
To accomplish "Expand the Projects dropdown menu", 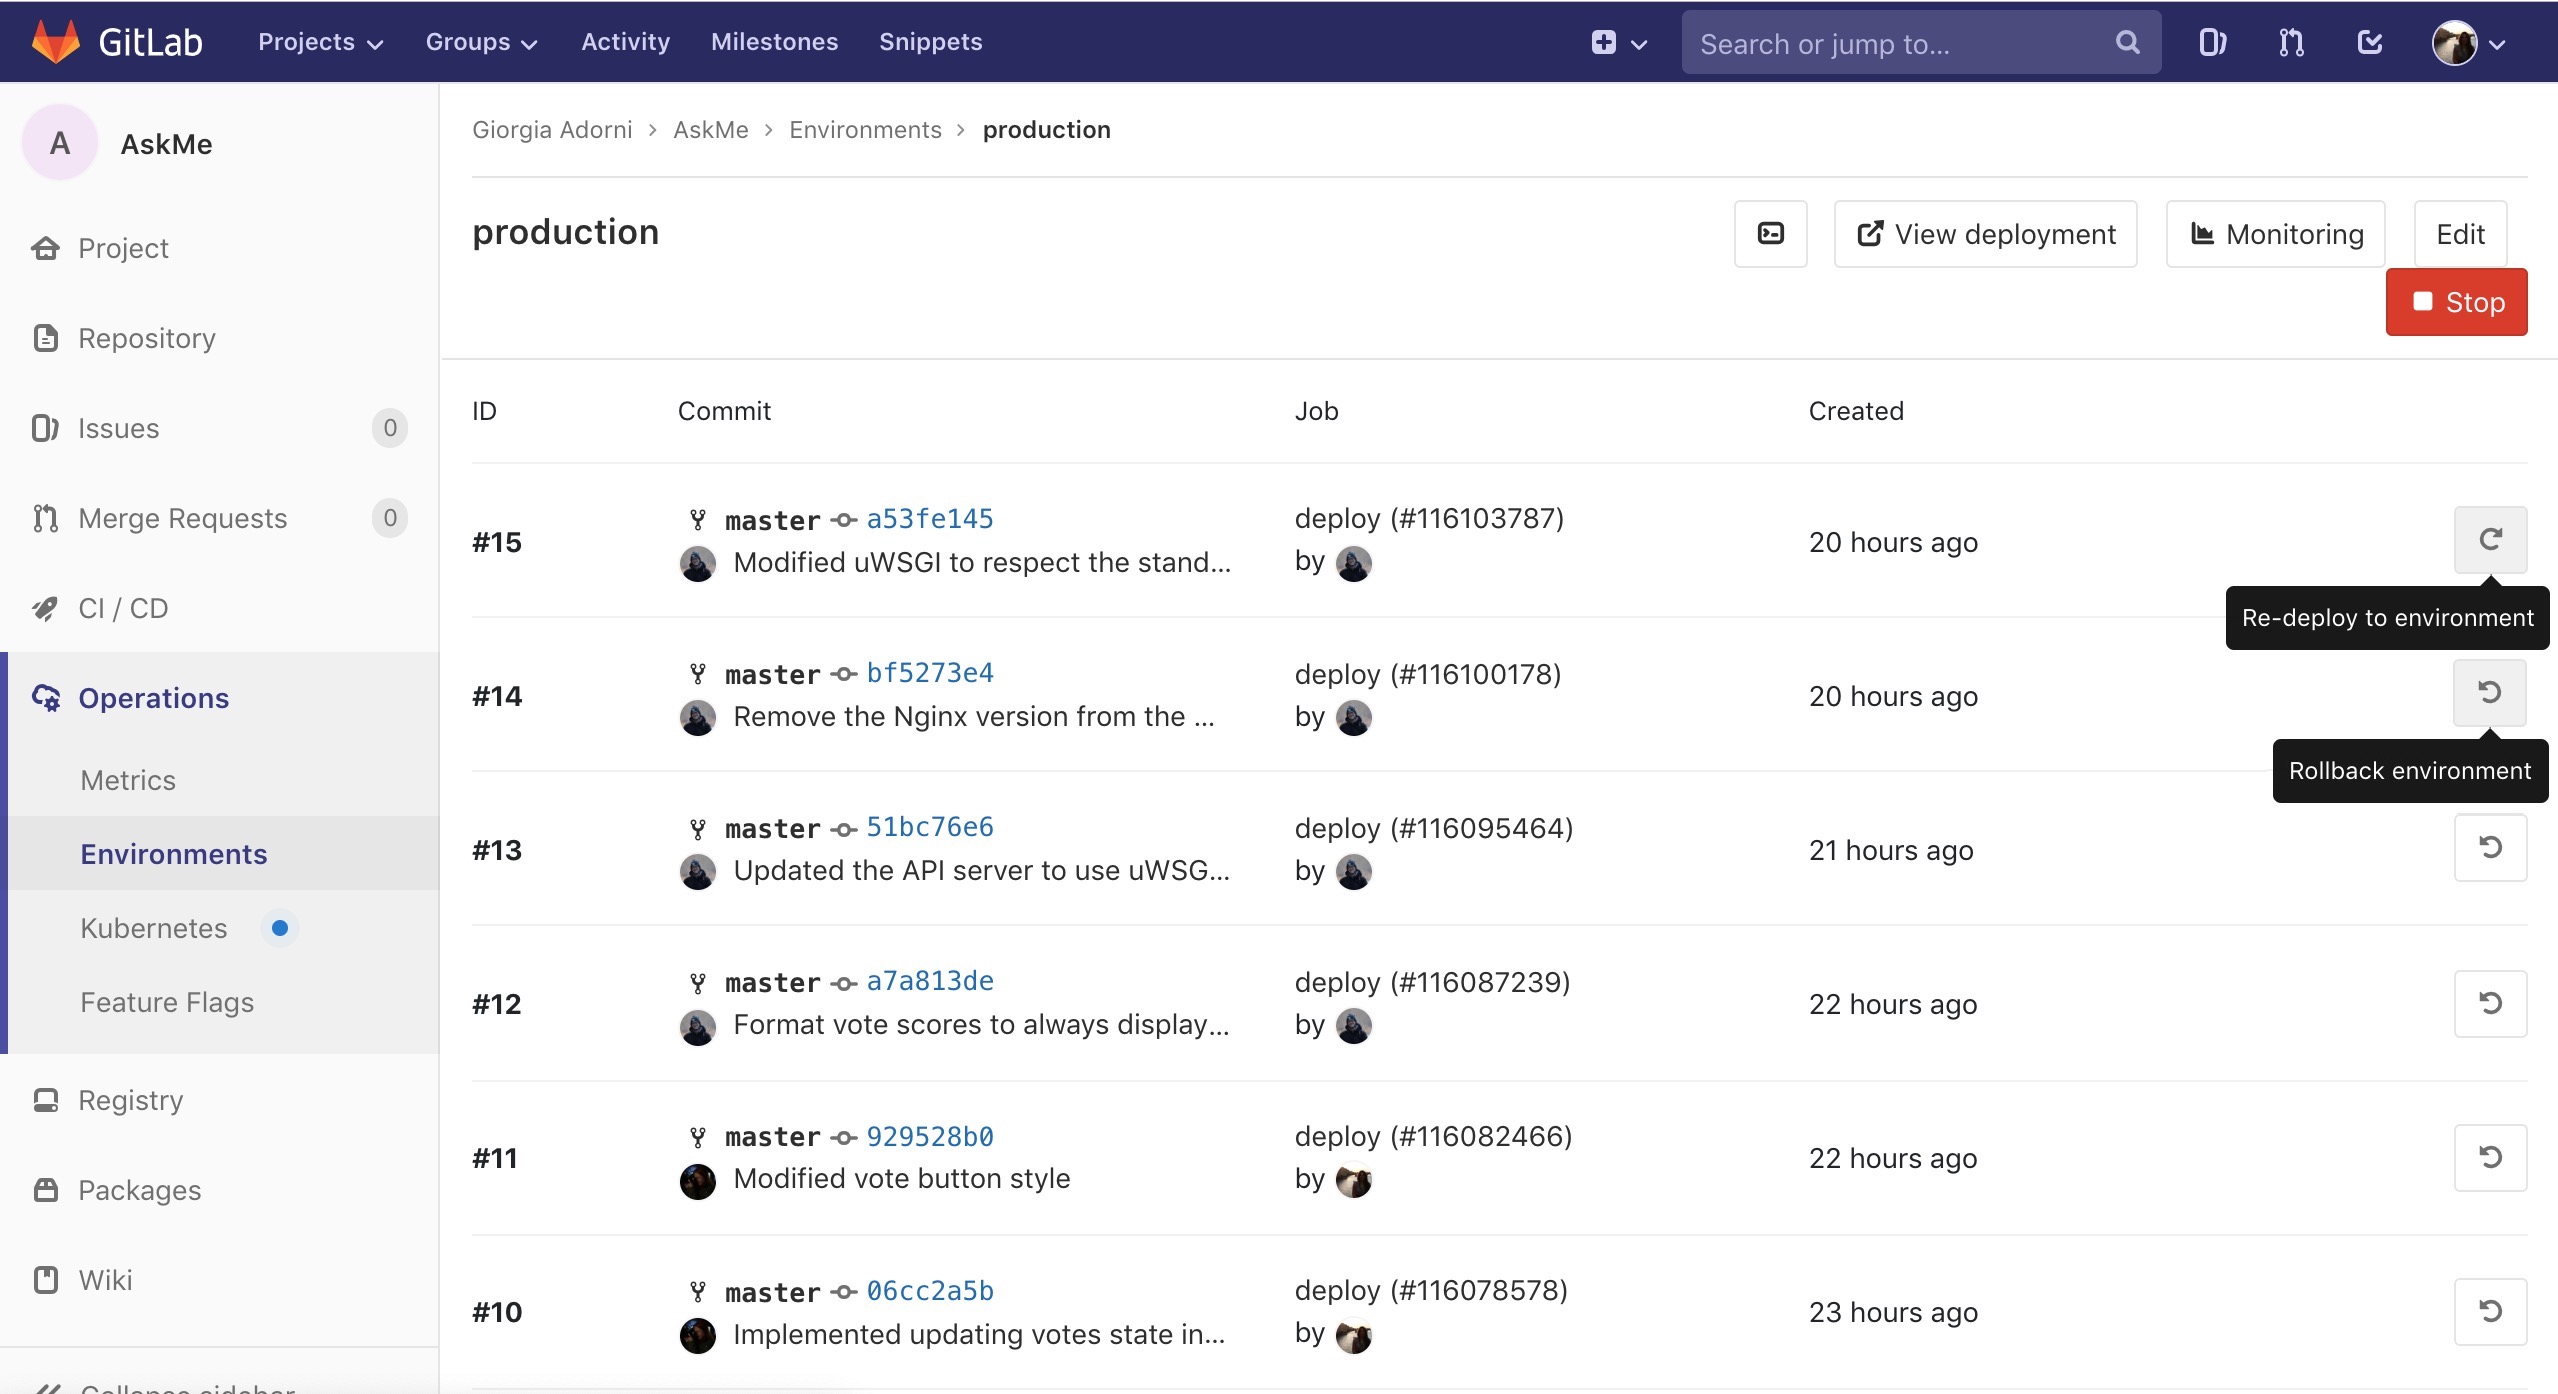I will (320, 42).
